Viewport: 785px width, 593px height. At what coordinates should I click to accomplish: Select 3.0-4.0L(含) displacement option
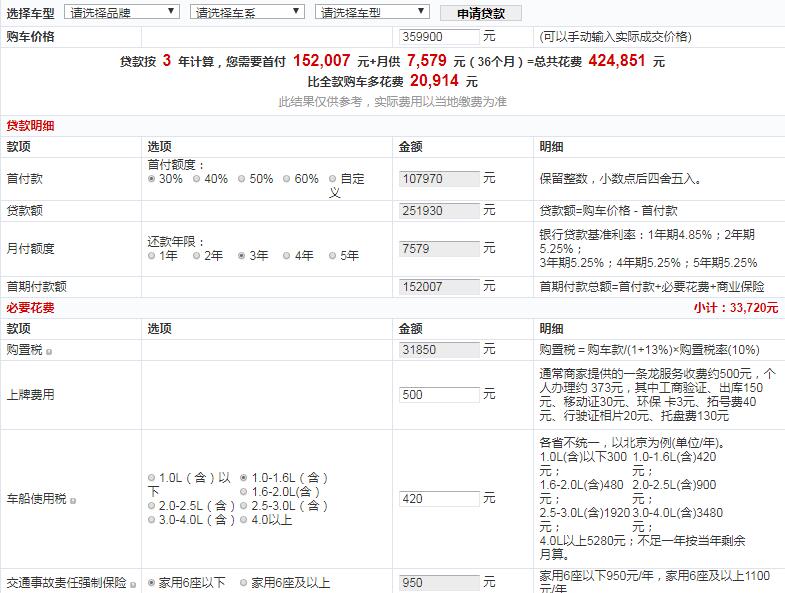click(x=152, y=520)
